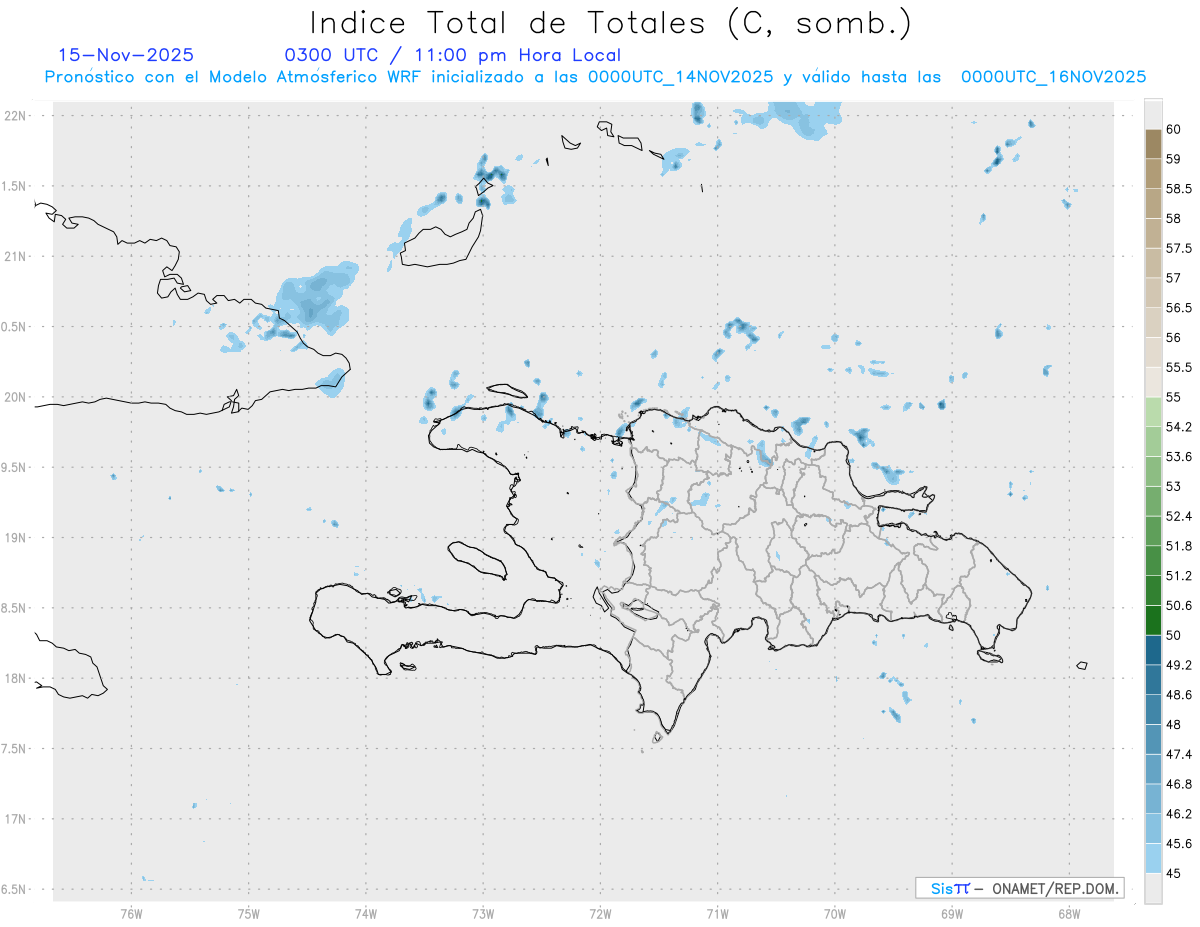This screenshot has height=927, width=1200.
Task: Click the "74W" longitude label
Action: click(x=366, y=913)
